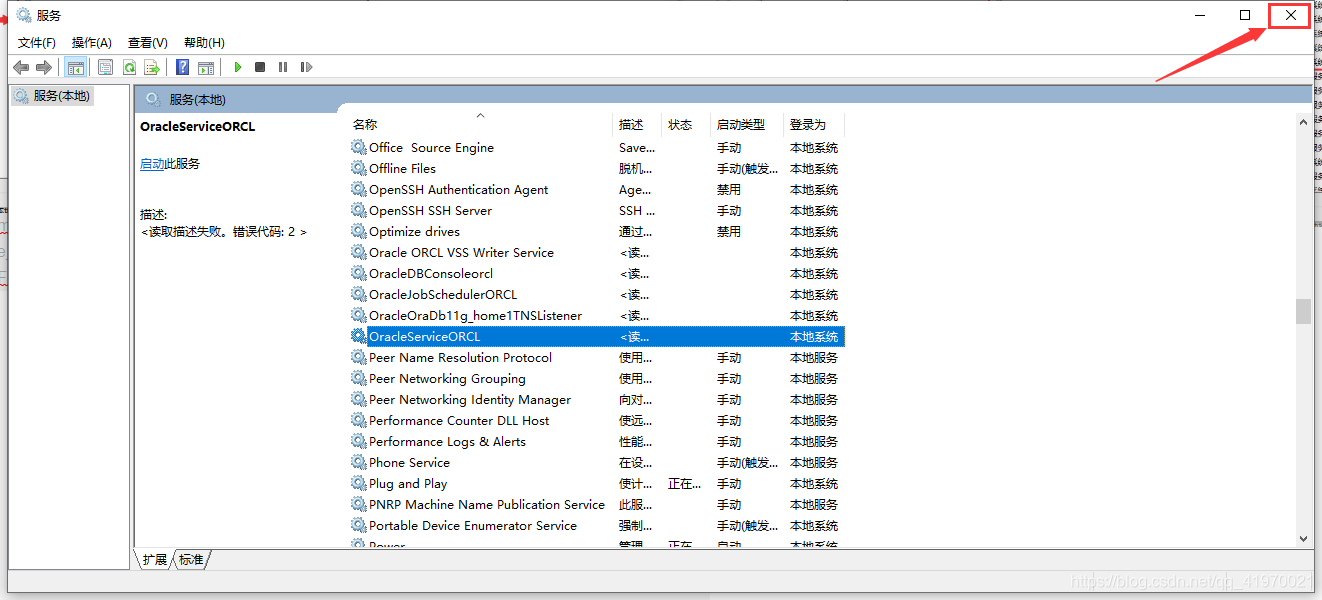Start the service with the green play icon
This screenshot has width=1322, height=600.
238,67
